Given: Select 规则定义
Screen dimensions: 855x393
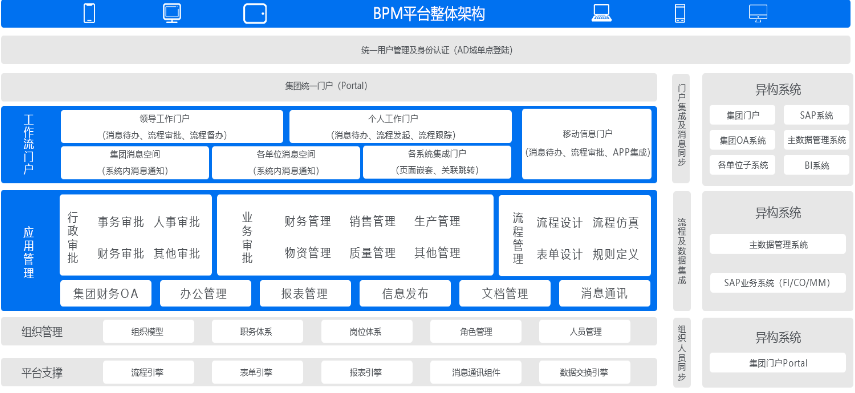Looking at the screenshot, I should coord(616,255).
